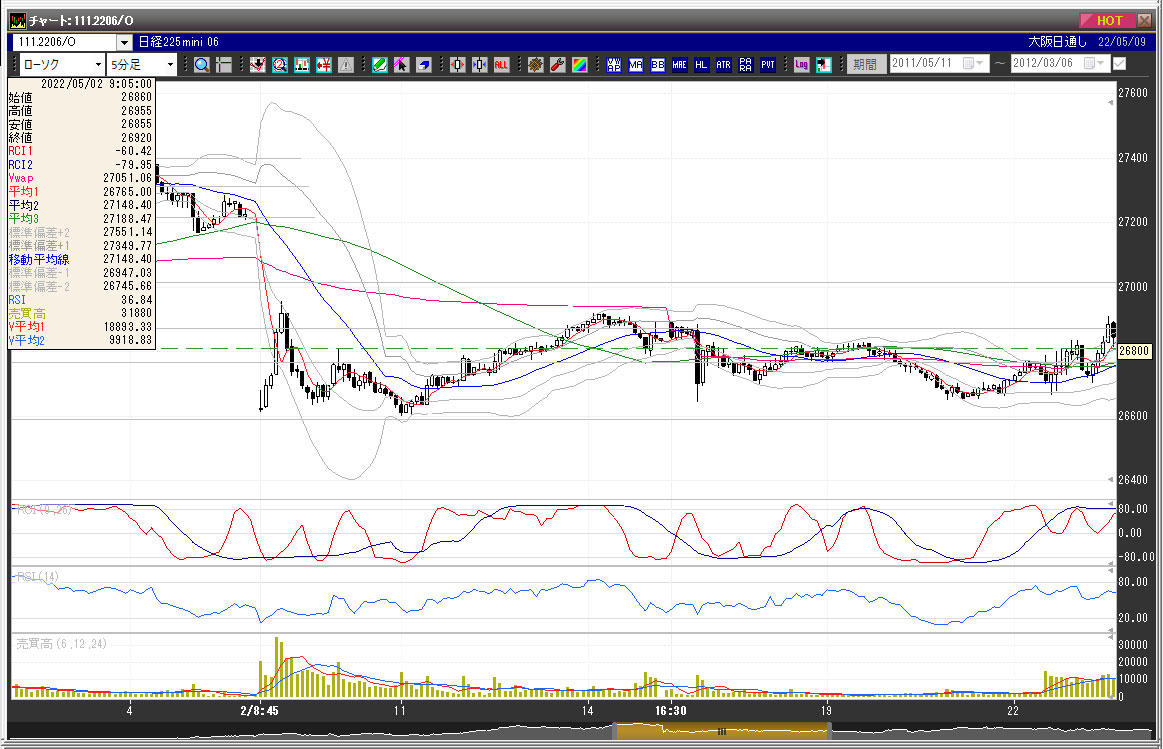1163x749 pixels.
Task: Click the RSI(14) sub-chart label
Action: pyautogui.click(x=37, y=577)
